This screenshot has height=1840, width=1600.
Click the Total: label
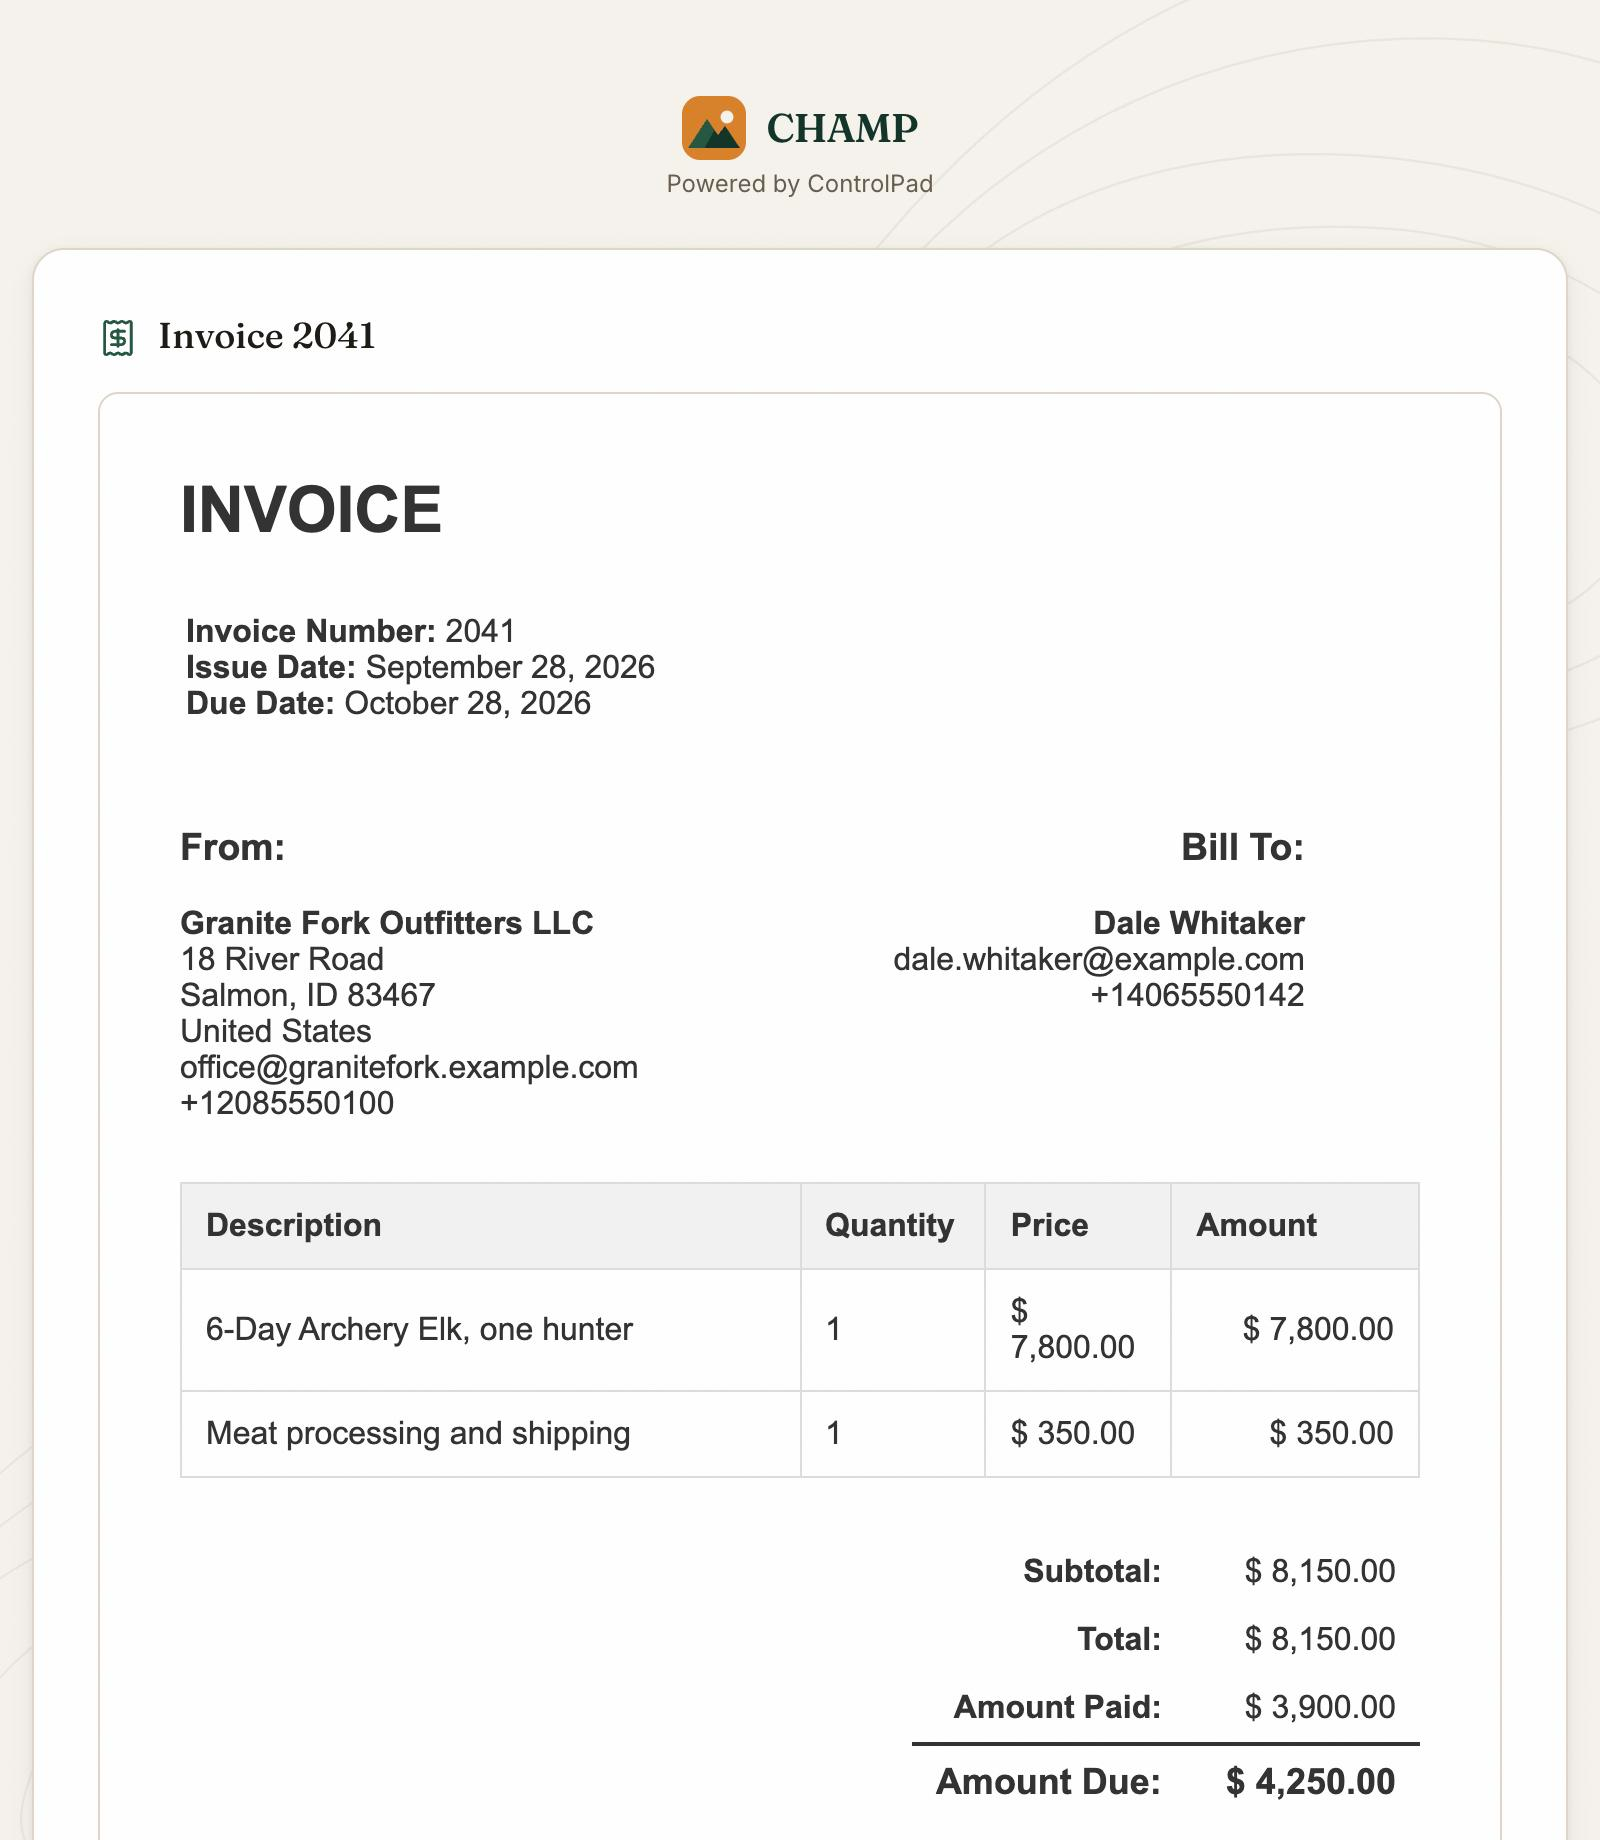pyautogui.click(x=1119, y=1639)
